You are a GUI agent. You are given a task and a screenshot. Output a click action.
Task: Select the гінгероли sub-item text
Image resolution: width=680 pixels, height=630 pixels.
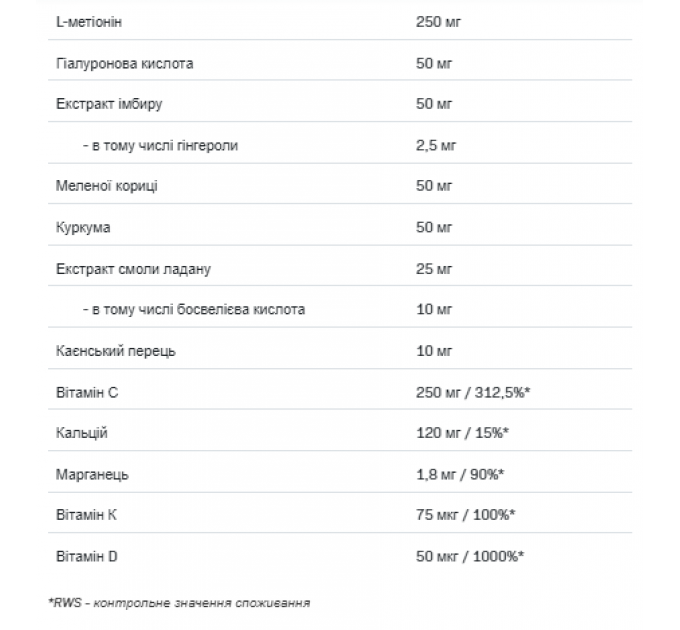click(x=160, y=145)
